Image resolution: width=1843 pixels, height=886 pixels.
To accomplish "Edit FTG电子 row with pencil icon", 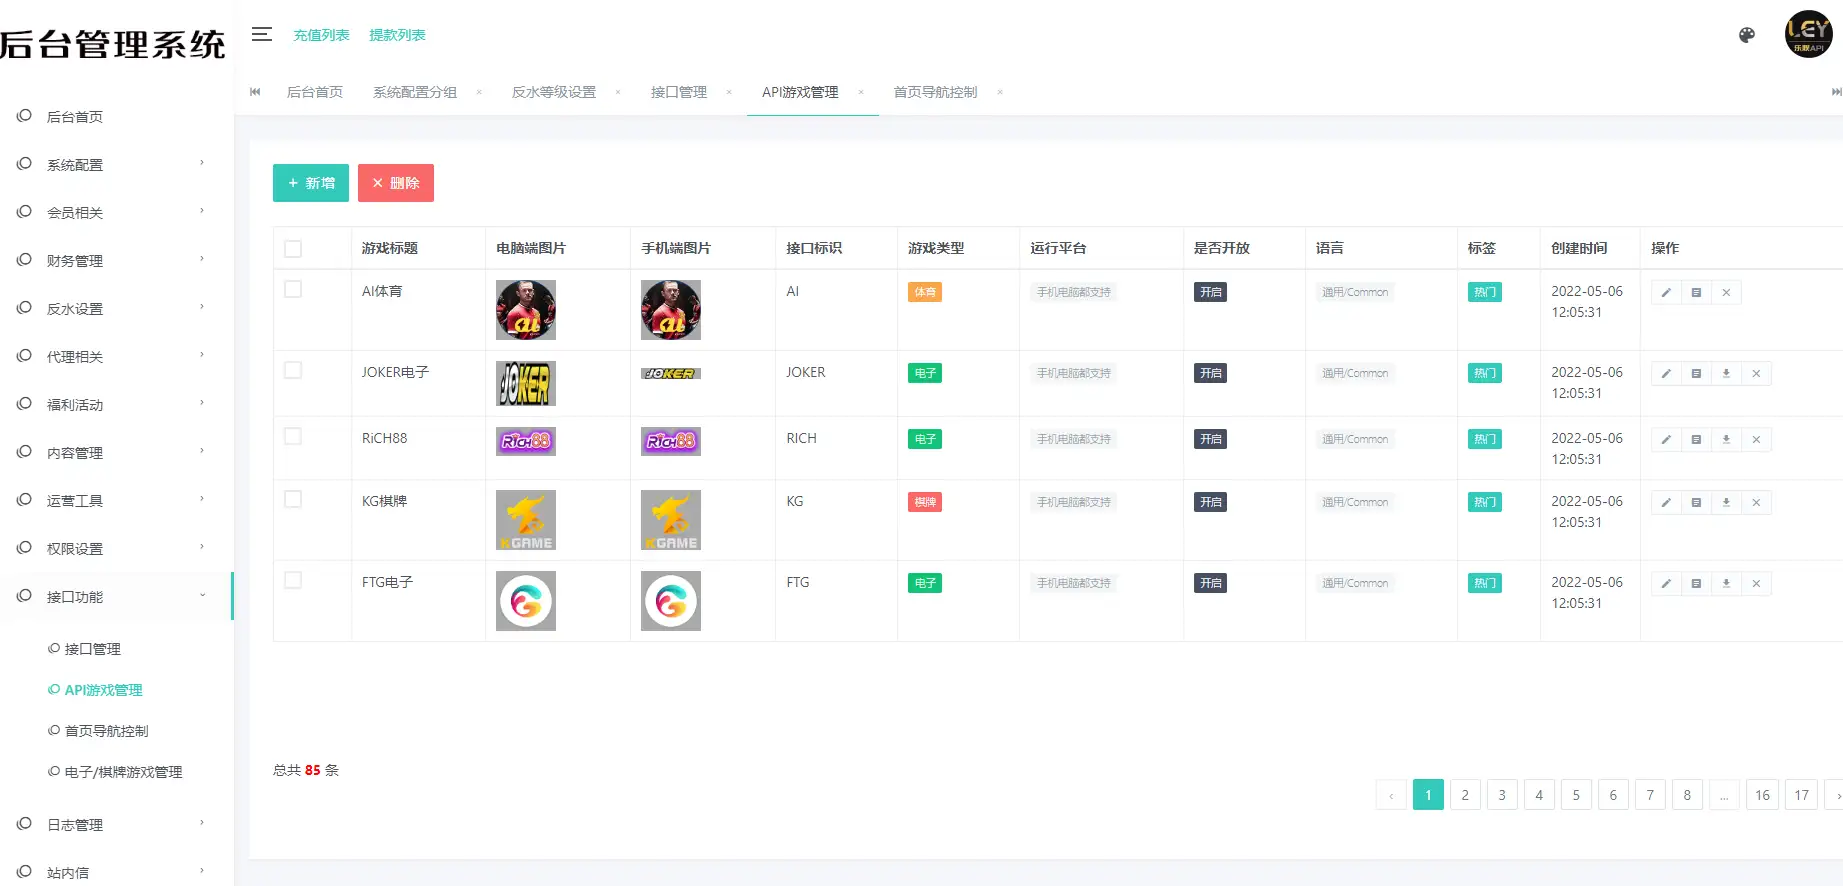I will (x=1666, y=583).
